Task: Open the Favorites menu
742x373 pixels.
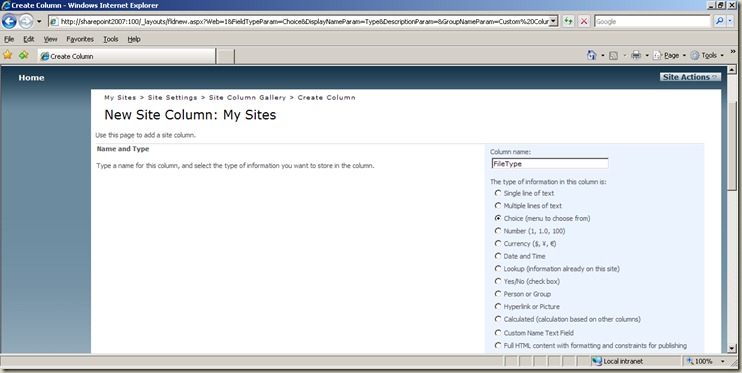Action: pyautogui.click(x=80, y=39)
